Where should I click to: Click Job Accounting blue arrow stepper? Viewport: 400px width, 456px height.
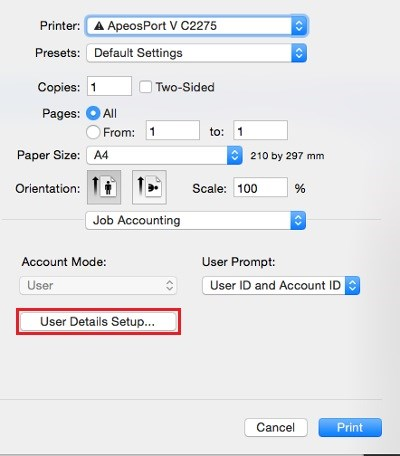tap(298, 220)
